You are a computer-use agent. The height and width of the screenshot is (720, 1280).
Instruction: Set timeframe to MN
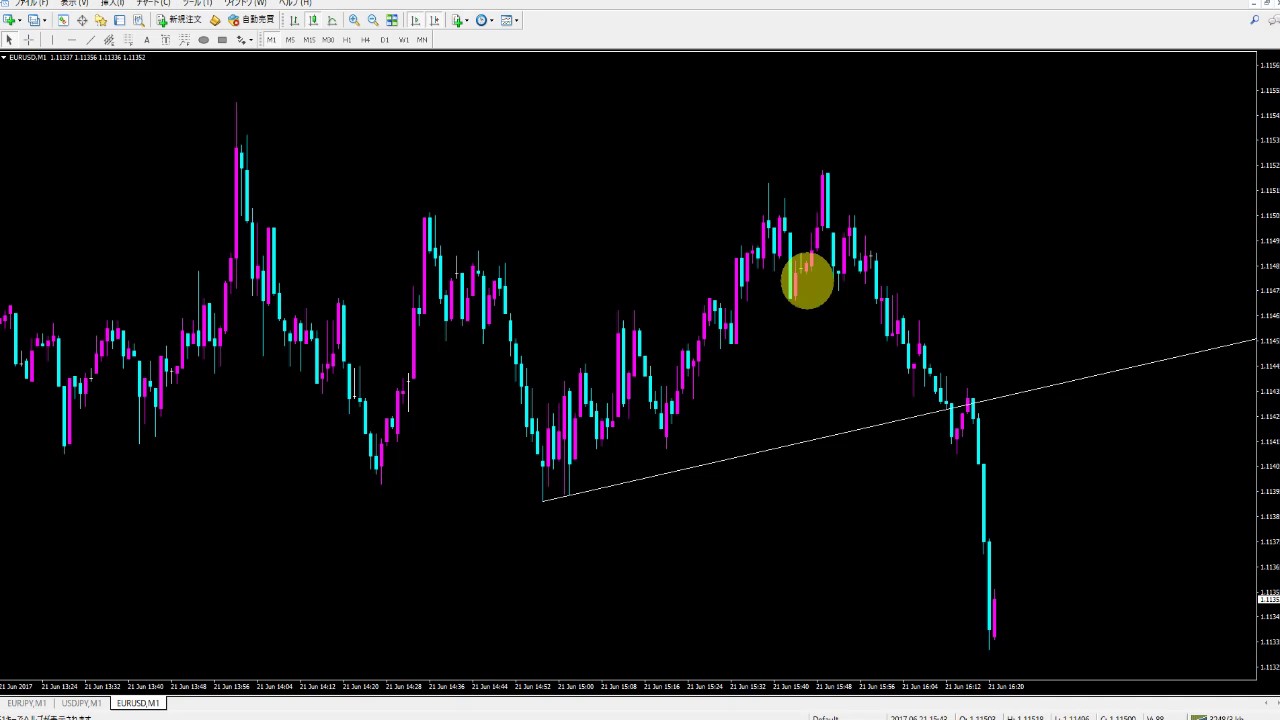[x=422, y=40]
